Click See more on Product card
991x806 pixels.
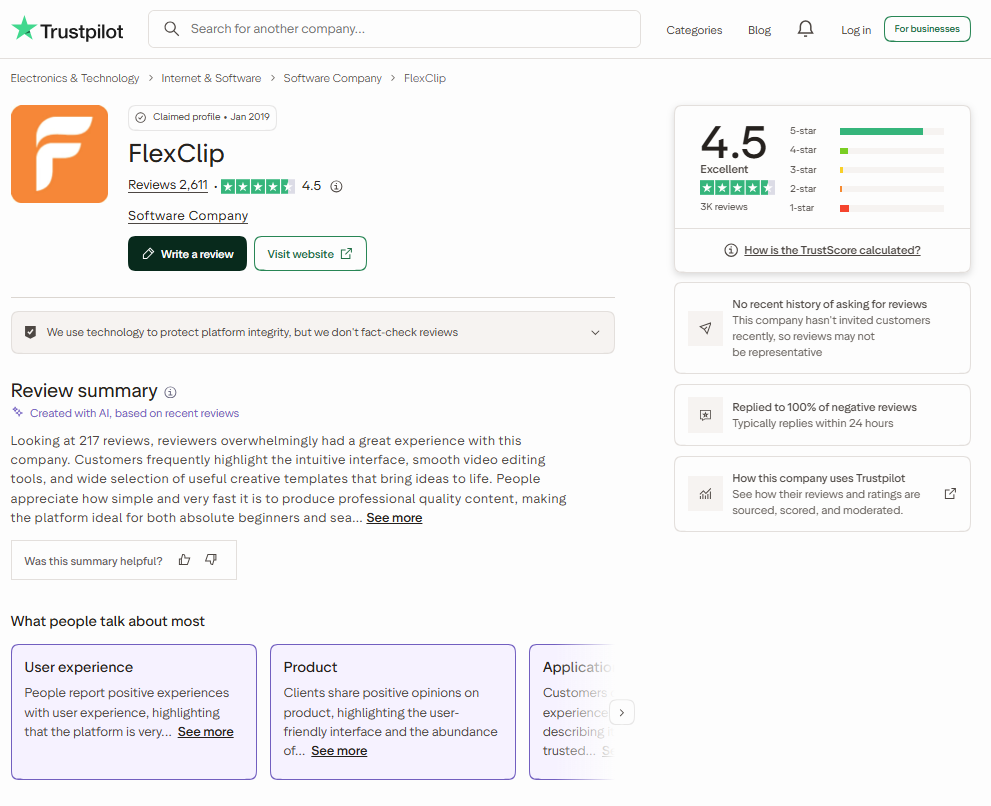[339, 751]
